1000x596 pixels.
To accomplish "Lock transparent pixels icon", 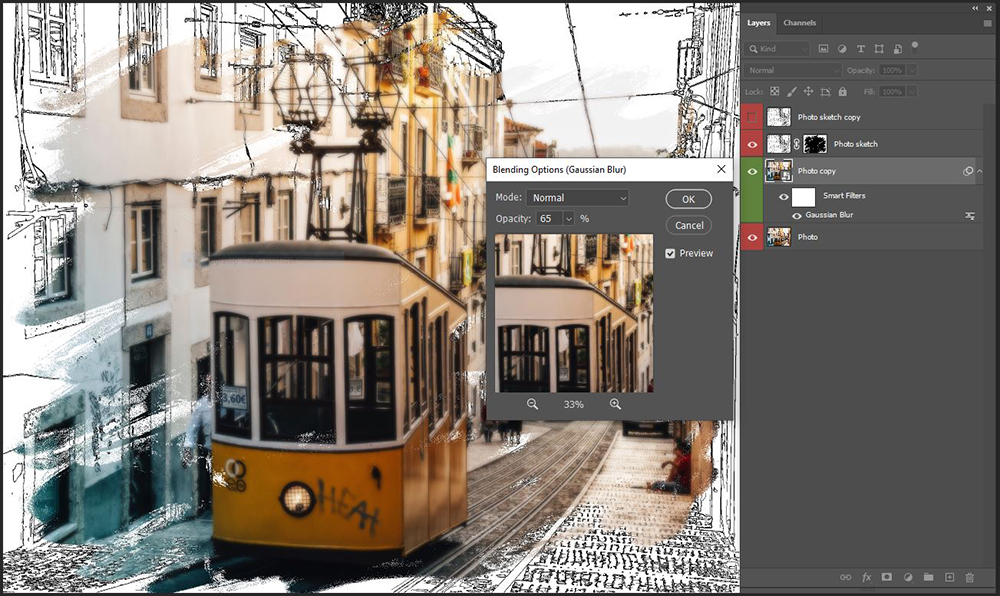I will [774, 92].
